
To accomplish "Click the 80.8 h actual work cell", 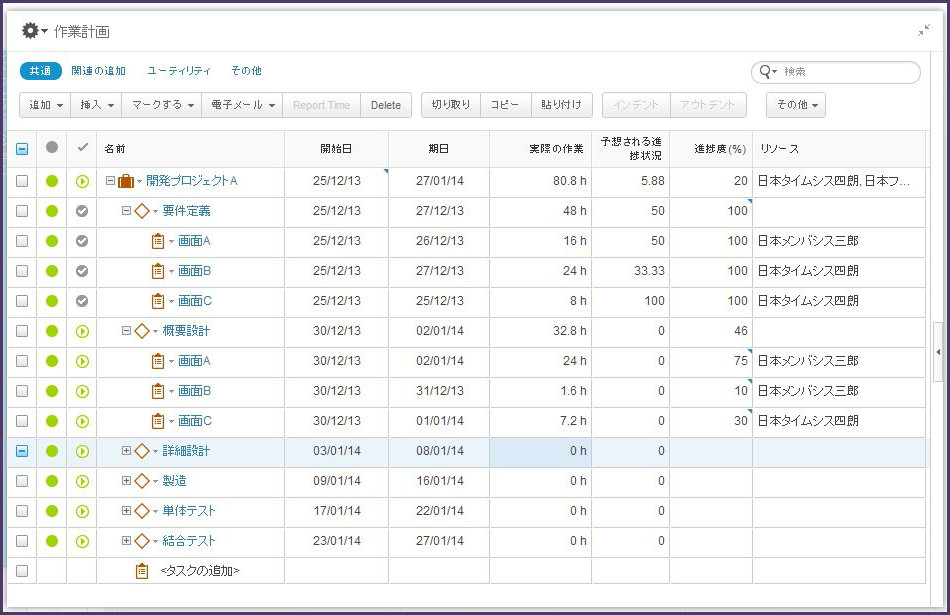I will click(540, 181).
